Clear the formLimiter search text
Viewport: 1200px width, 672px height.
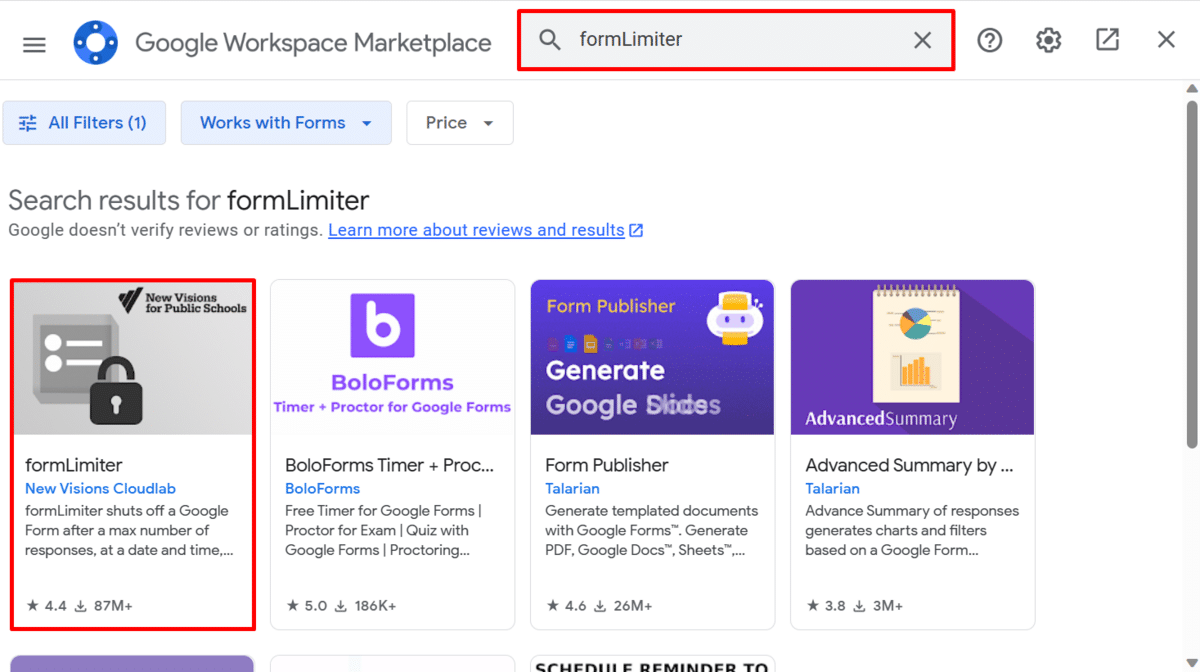[922, 40]
